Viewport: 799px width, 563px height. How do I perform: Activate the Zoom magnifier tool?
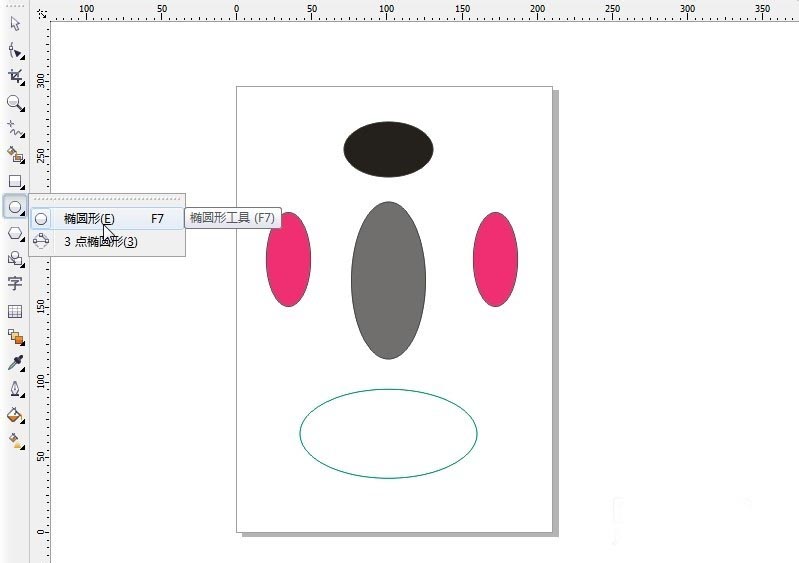point(15,103)
